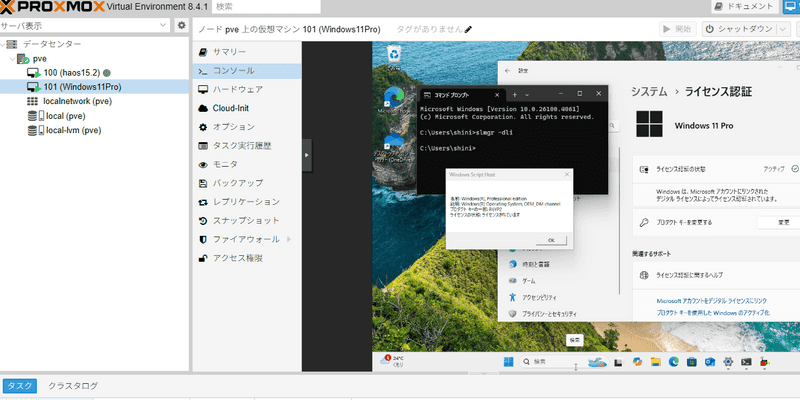Click the 開始 start button
This screenshot has height=400, width=800.
679,29
